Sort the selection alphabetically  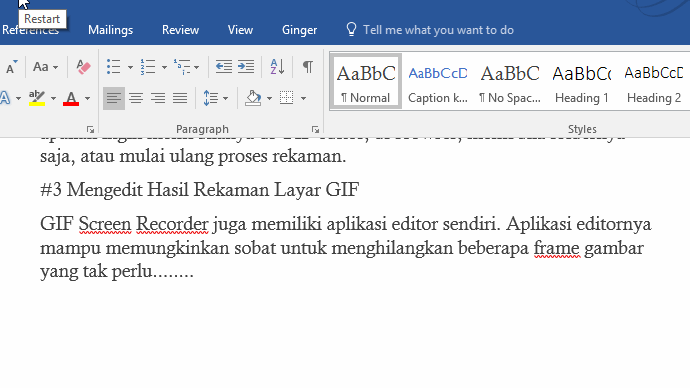(277, 67)
